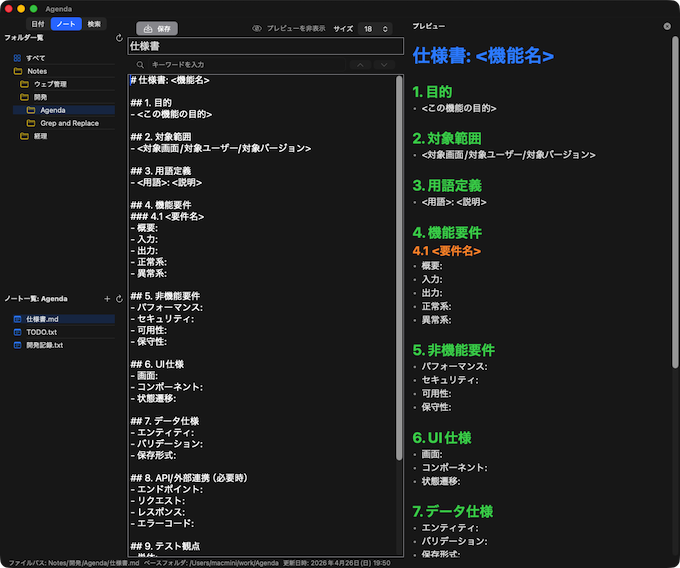Open the Notes root folder
680x568 pixels.
36,71
